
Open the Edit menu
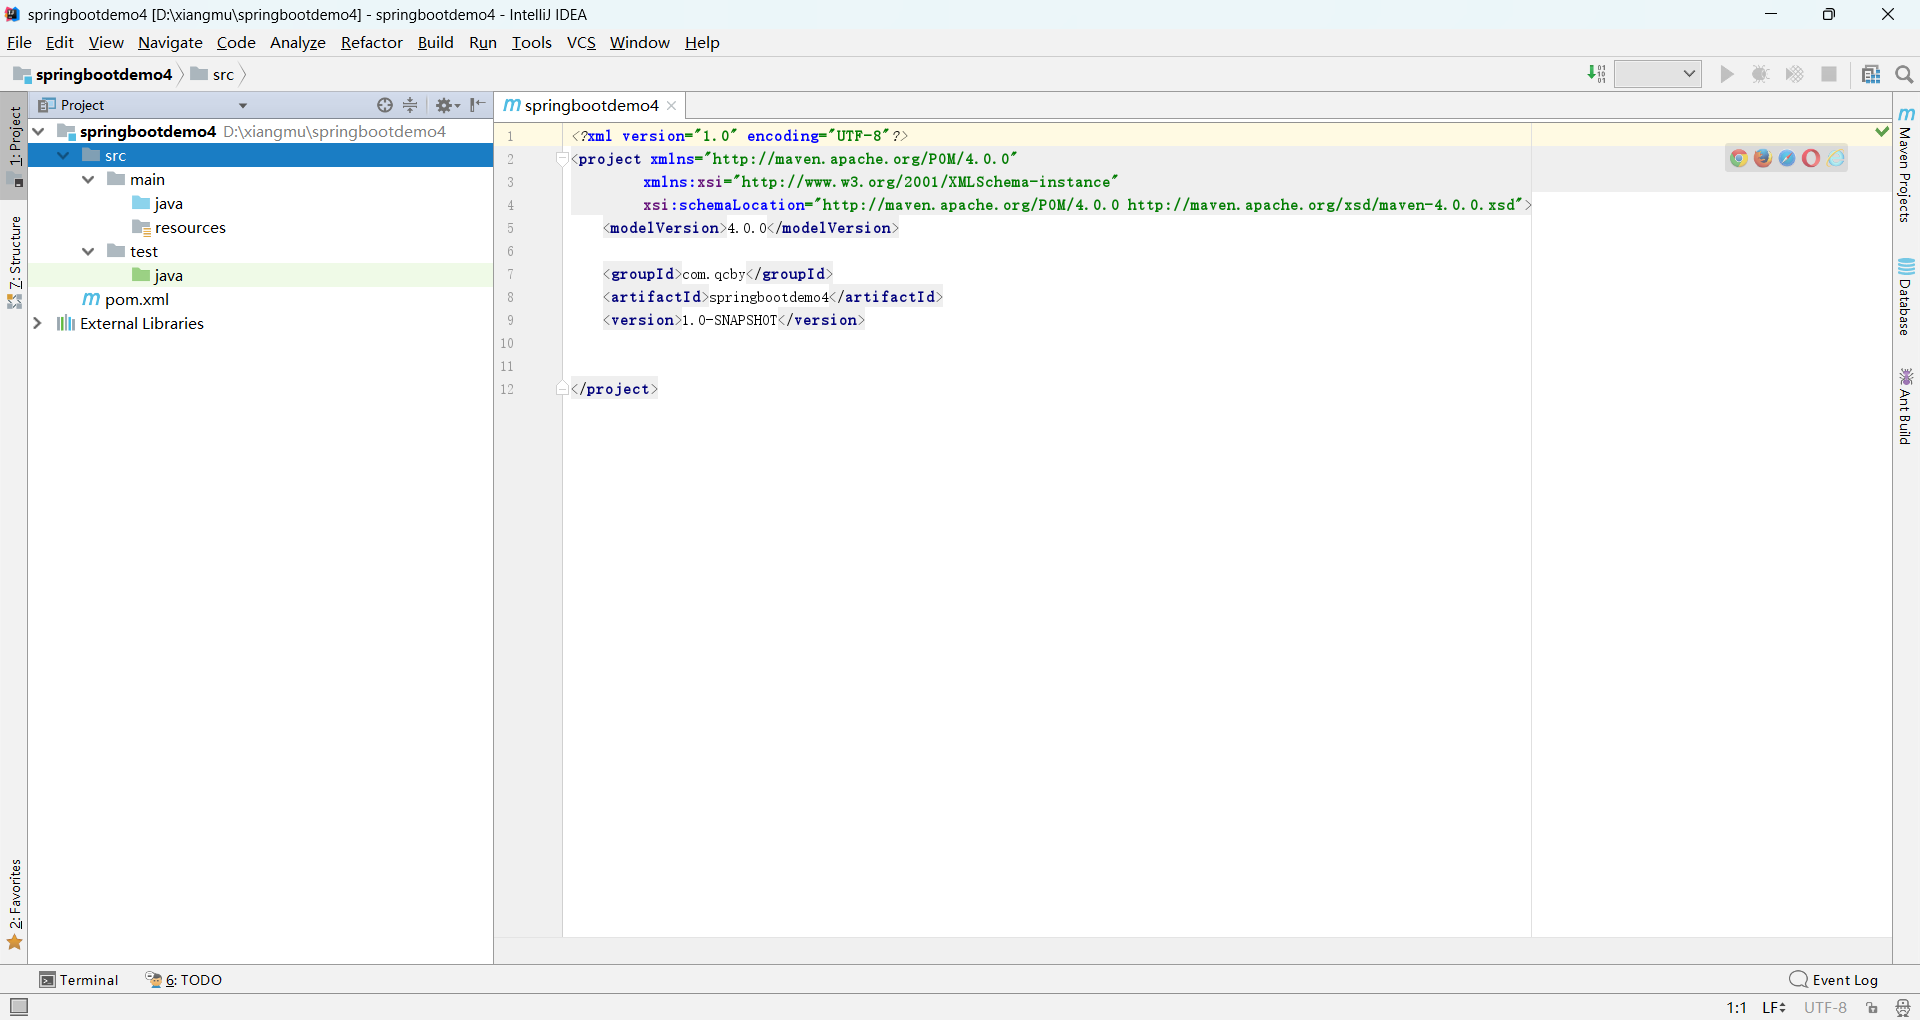[60, 42]
